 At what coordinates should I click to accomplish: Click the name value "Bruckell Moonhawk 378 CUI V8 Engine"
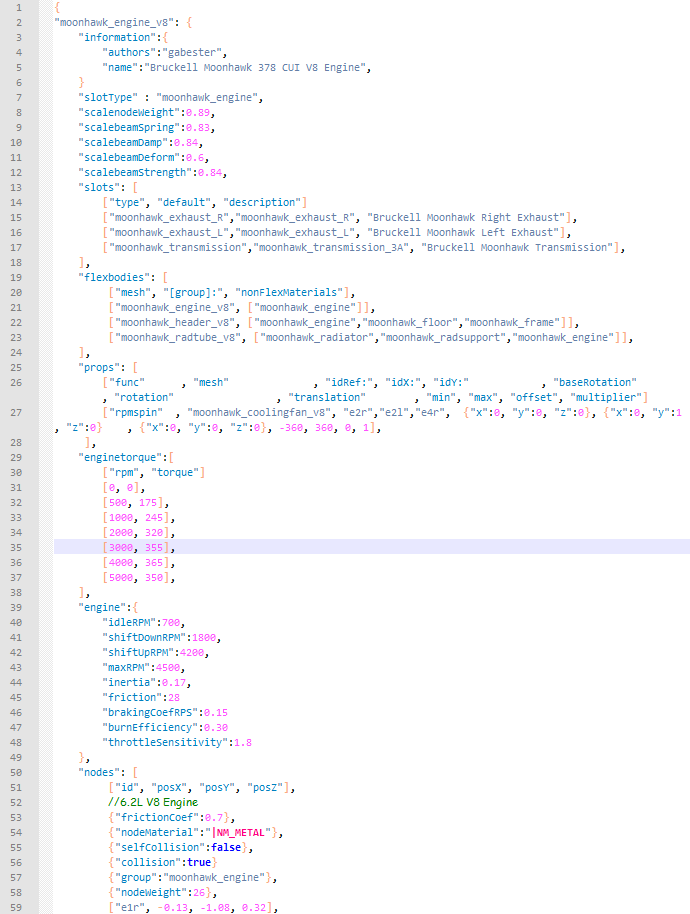click(255, 68)
